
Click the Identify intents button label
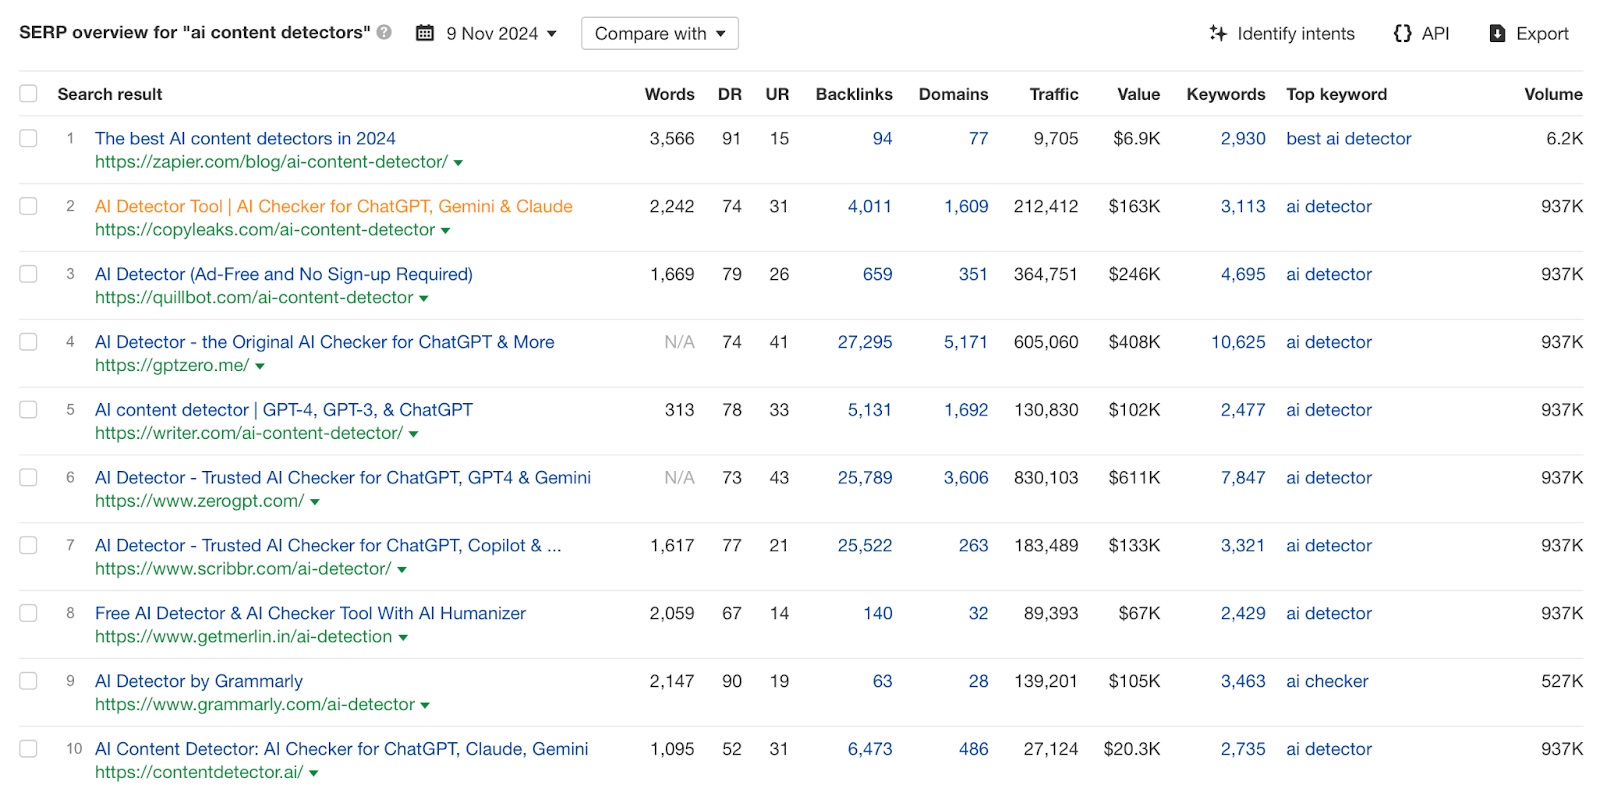pyautogui.click(x=1296, y=33)
